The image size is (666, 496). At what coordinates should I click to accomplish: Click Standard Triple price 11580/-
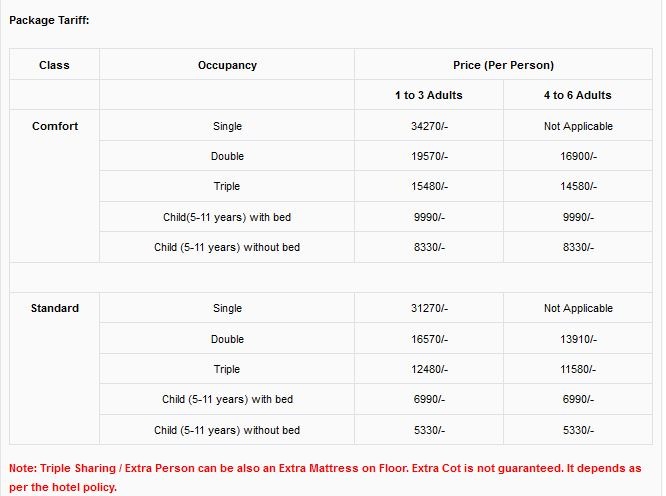point(578,369)
